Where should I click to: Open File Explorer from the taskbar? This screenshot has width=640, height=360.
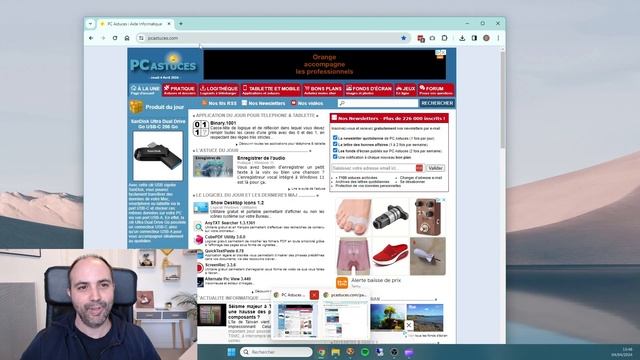click(336, 352)
